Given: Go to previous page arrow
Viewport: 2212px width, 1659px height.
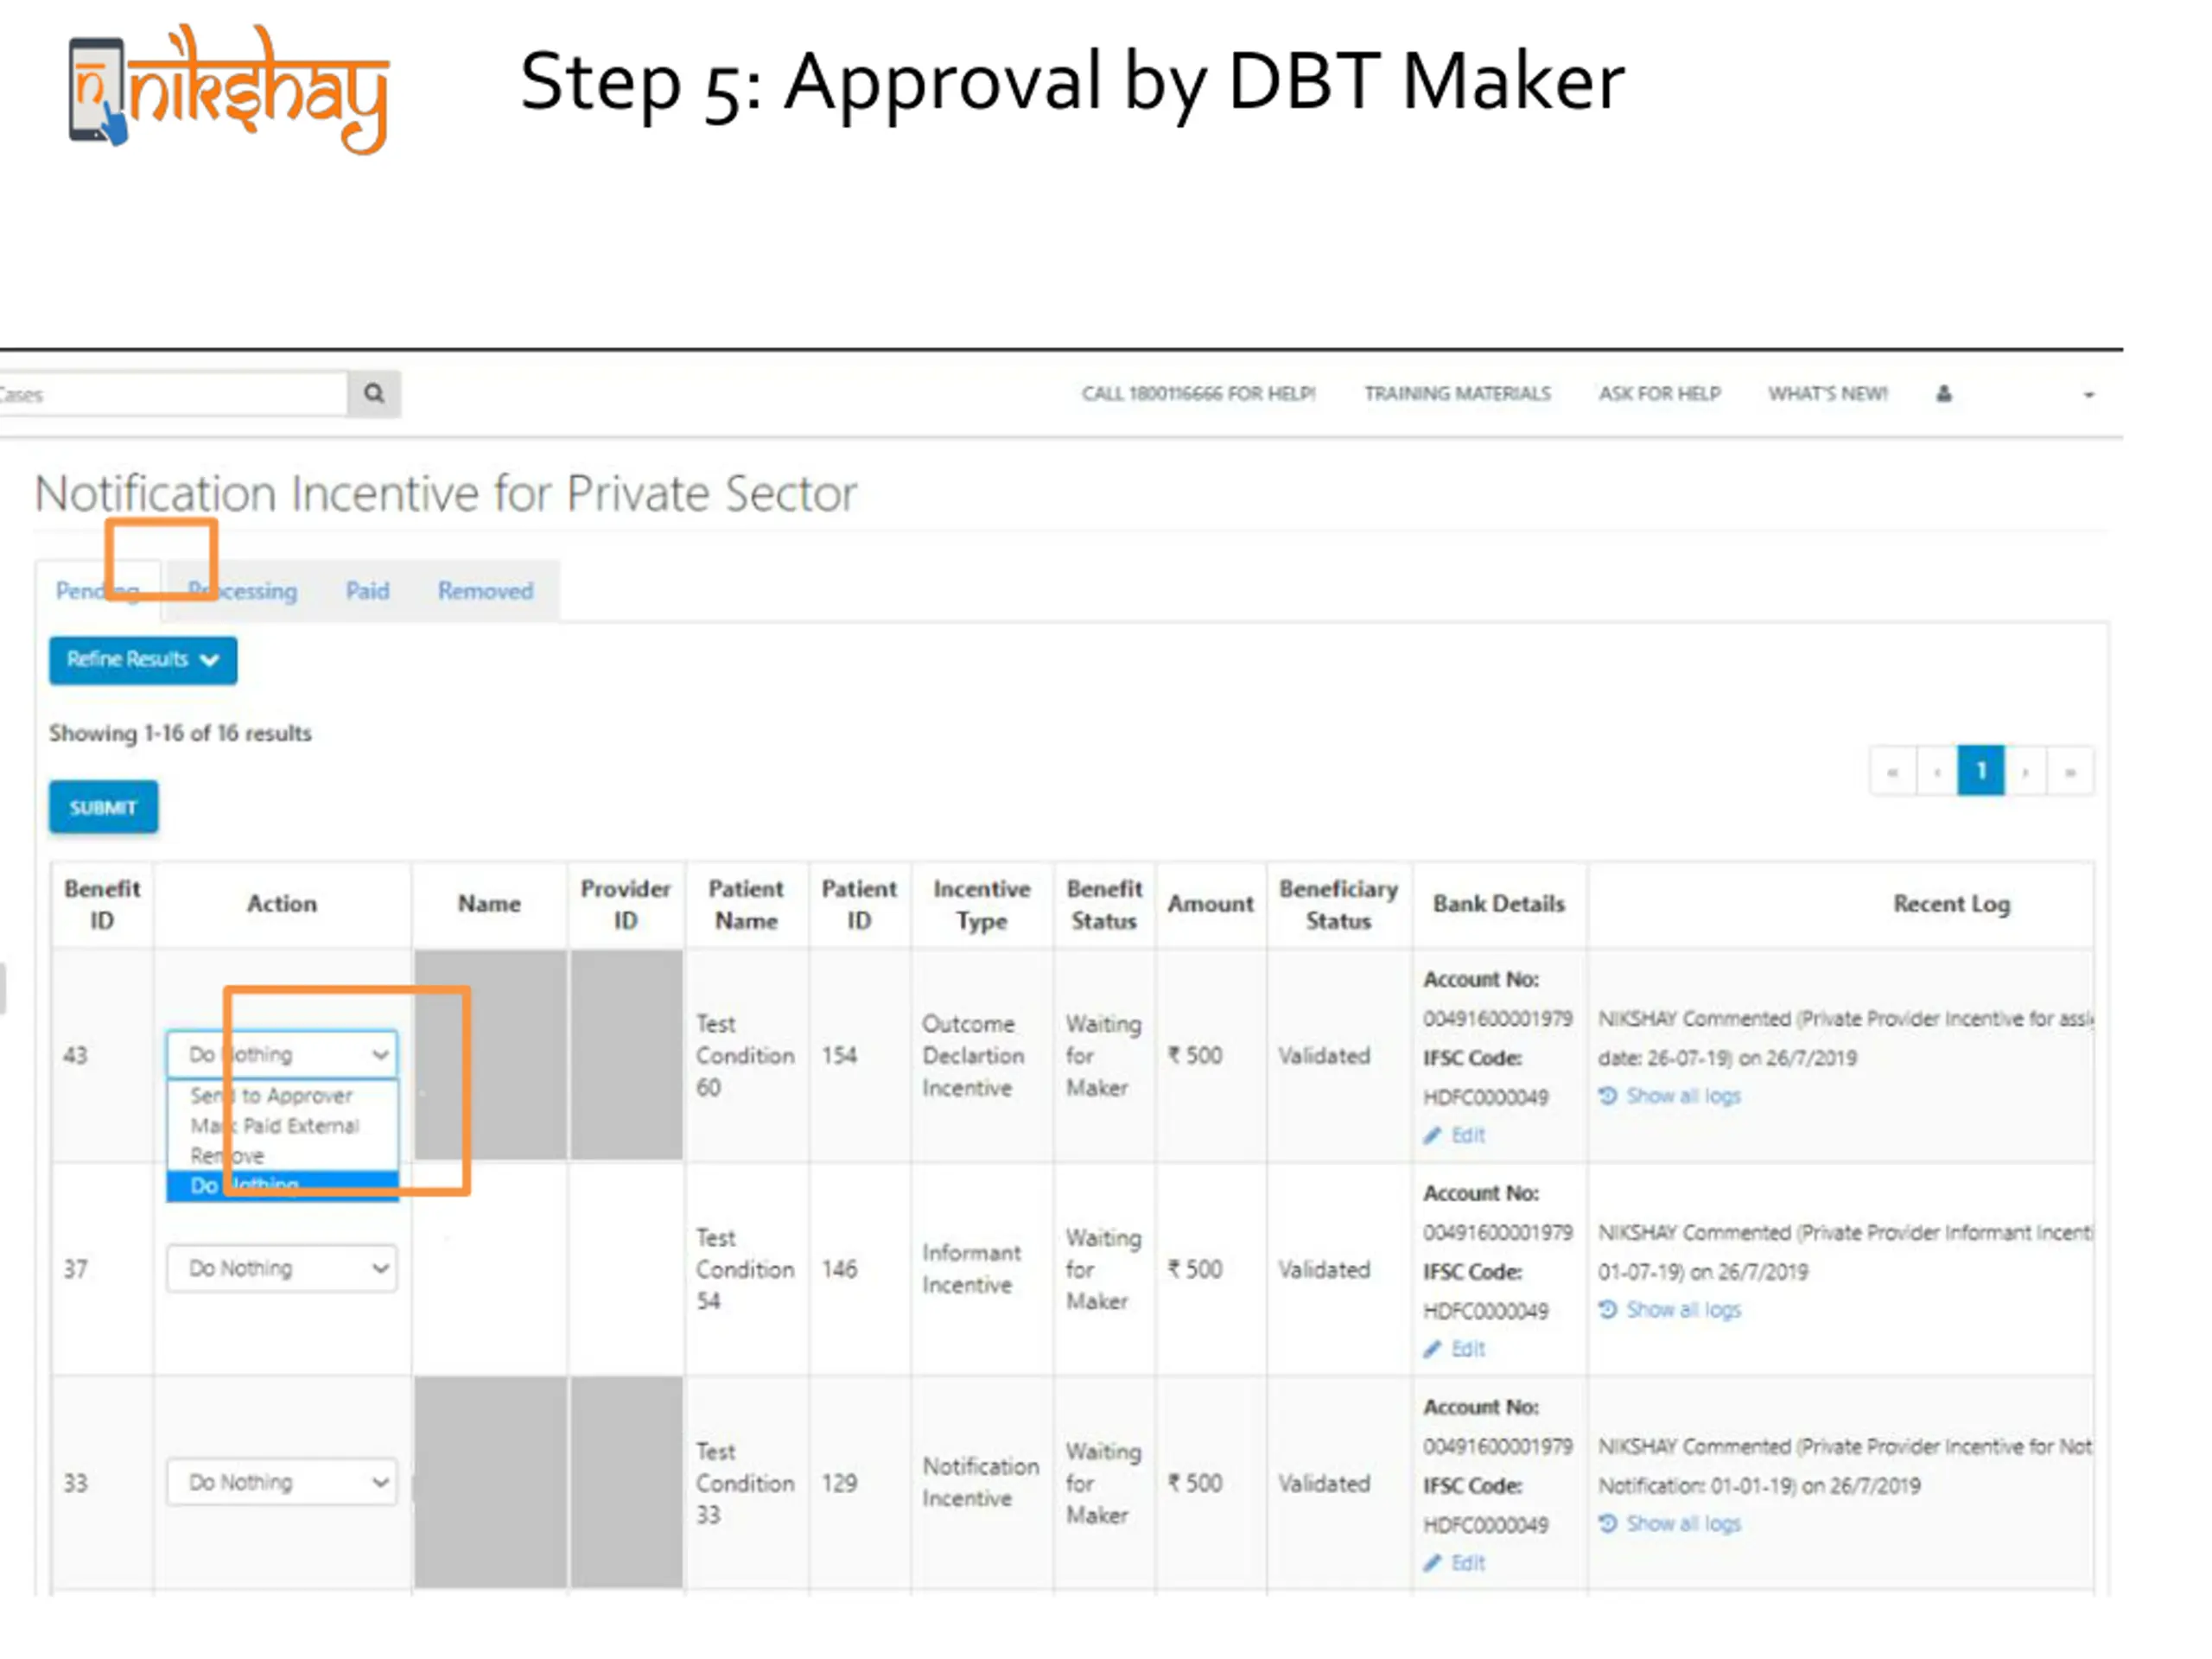Looking at the screenshot, I should pyautogui.click(x=1937, y=771).
